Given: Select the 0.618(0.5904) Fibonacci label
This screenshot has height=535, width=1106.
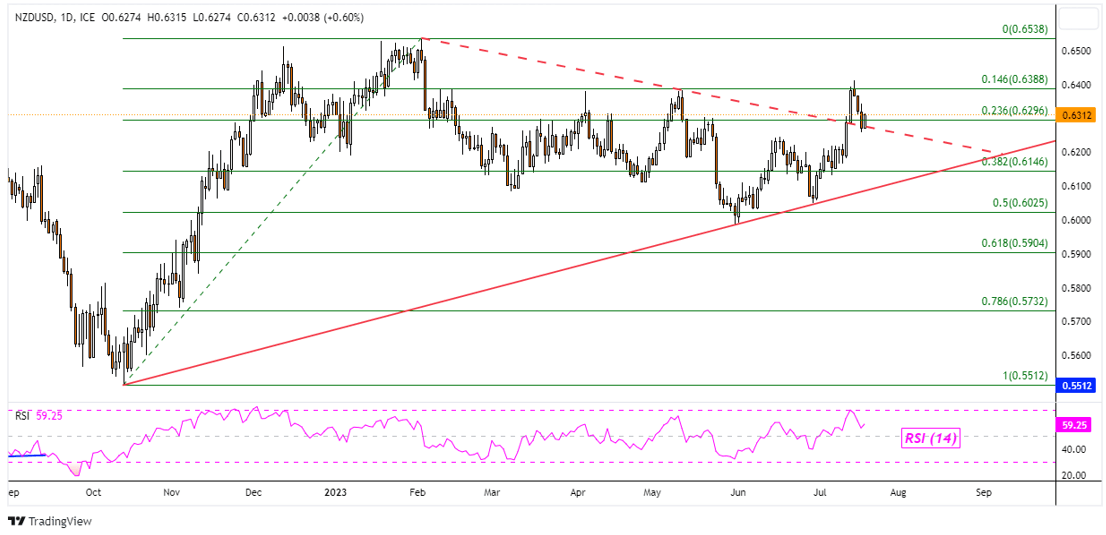Looking at the screenshot, I should click(x=1014, y=244).
